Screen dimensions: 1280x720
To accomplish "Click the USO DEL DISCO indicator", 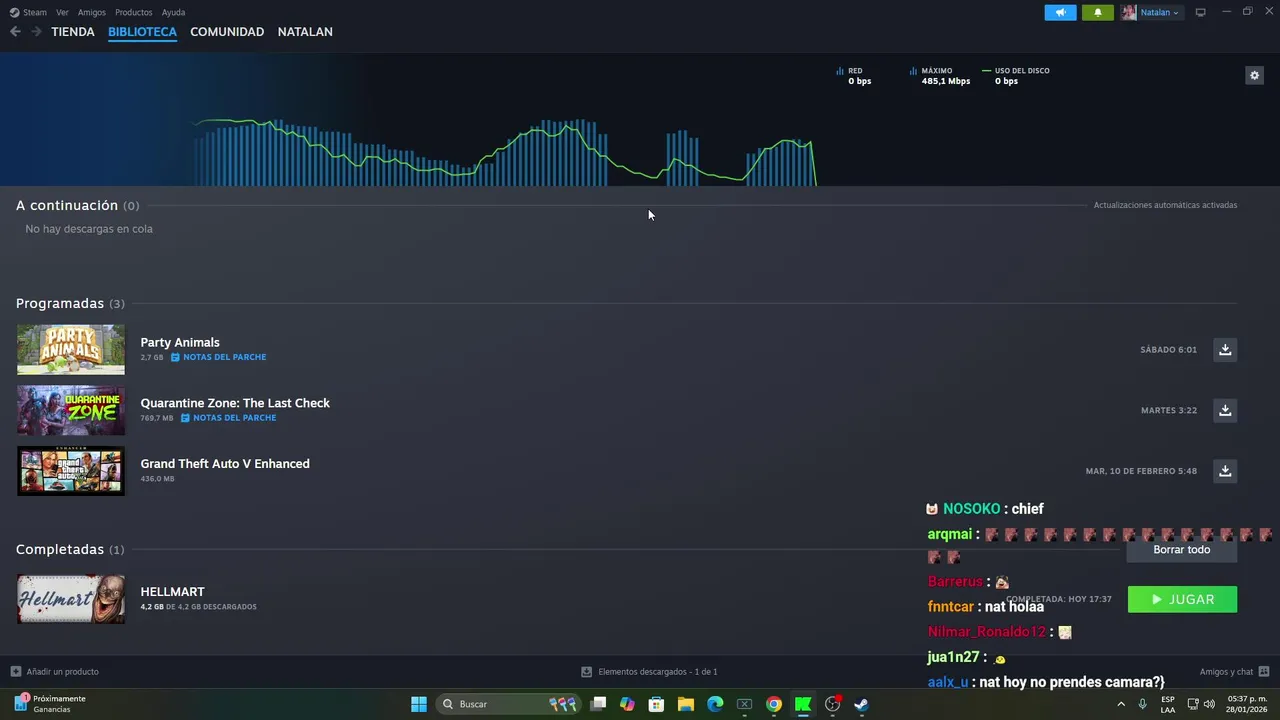I will pyautogui.click(x=1016, y=76).
